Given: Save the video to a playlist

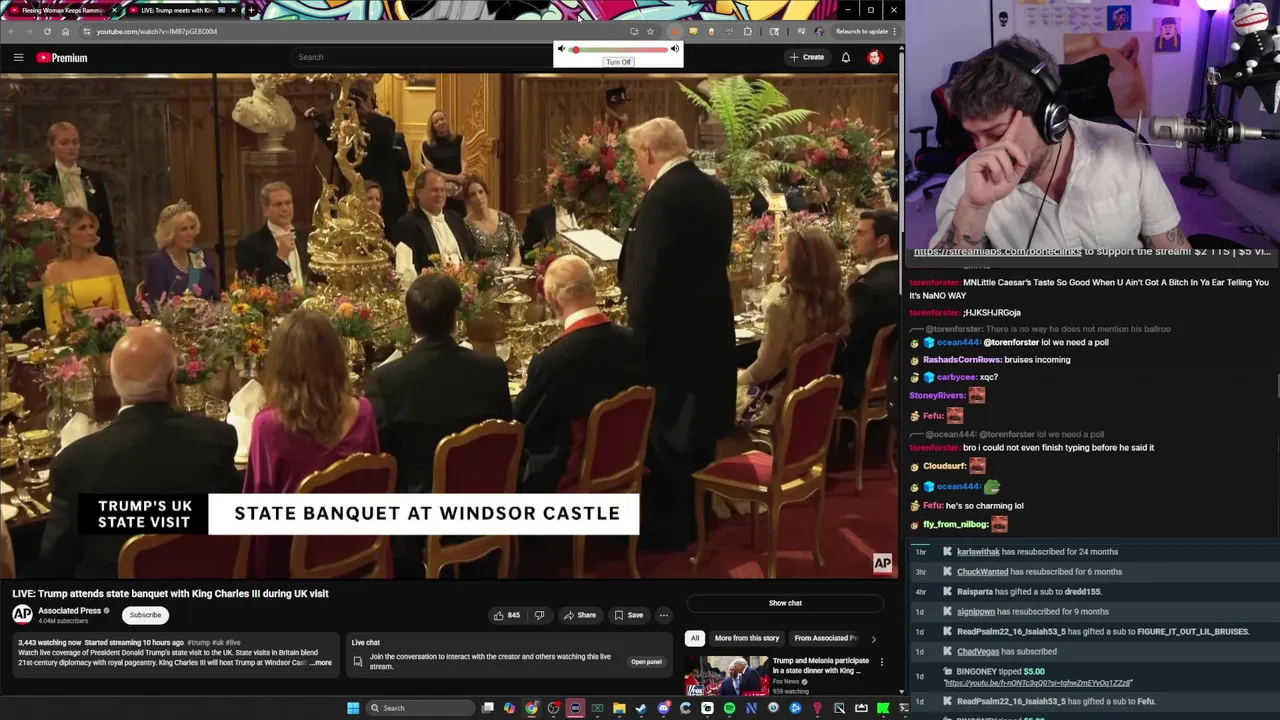Looking at the screenshot, I should tap(629, 615).
